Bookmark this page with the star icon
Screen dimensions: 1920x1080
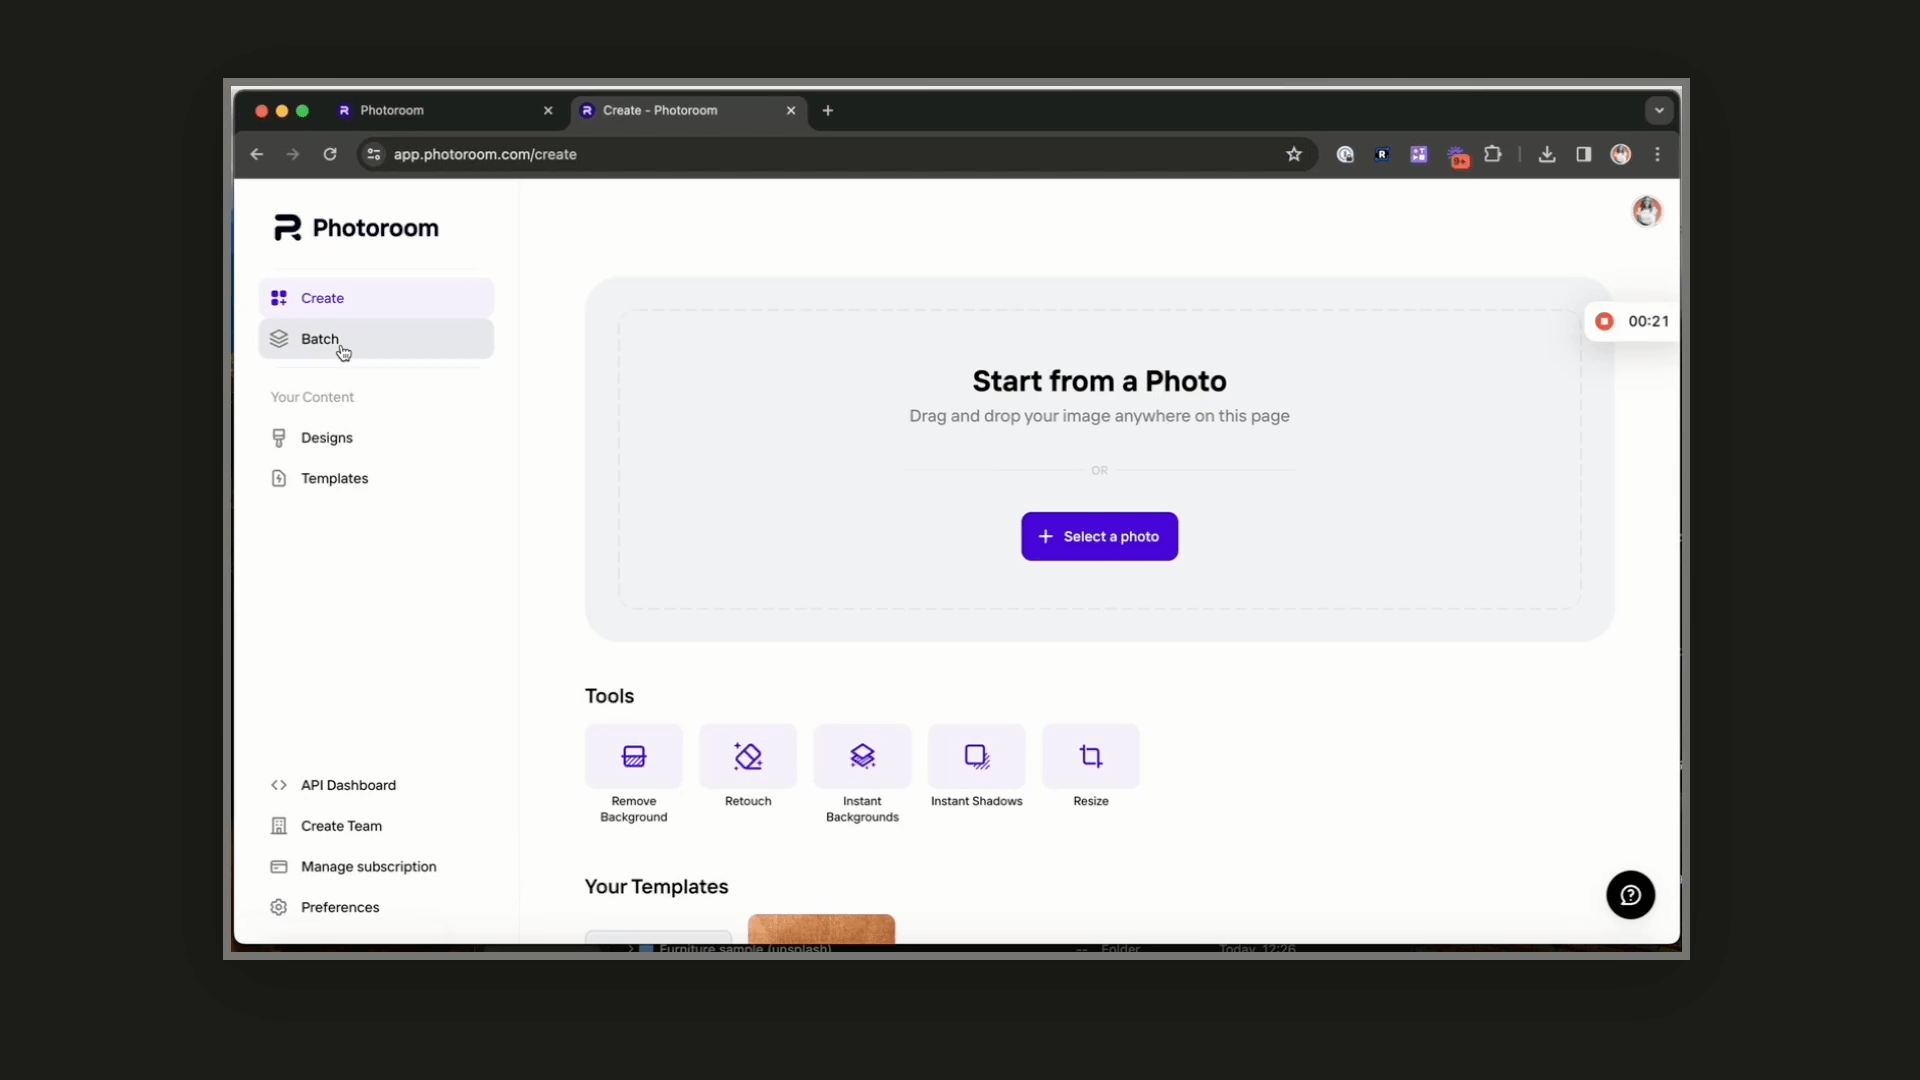(1294, 154)
